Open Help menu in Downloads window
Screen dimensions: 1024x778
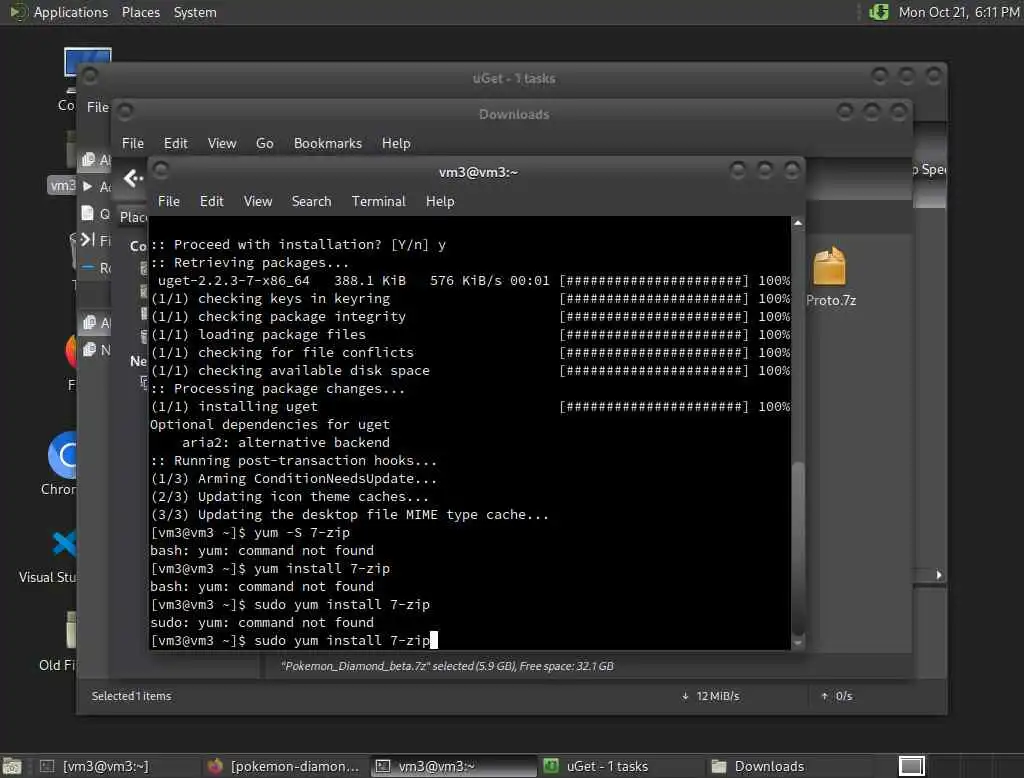[396, 143]
